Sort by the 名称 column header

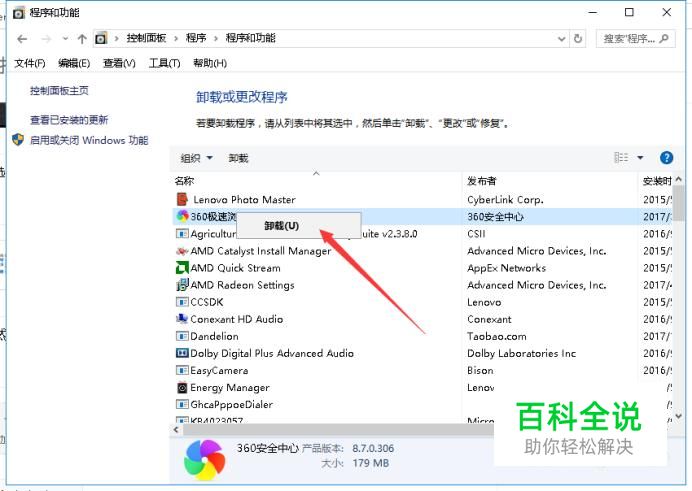tap(316, 181)
